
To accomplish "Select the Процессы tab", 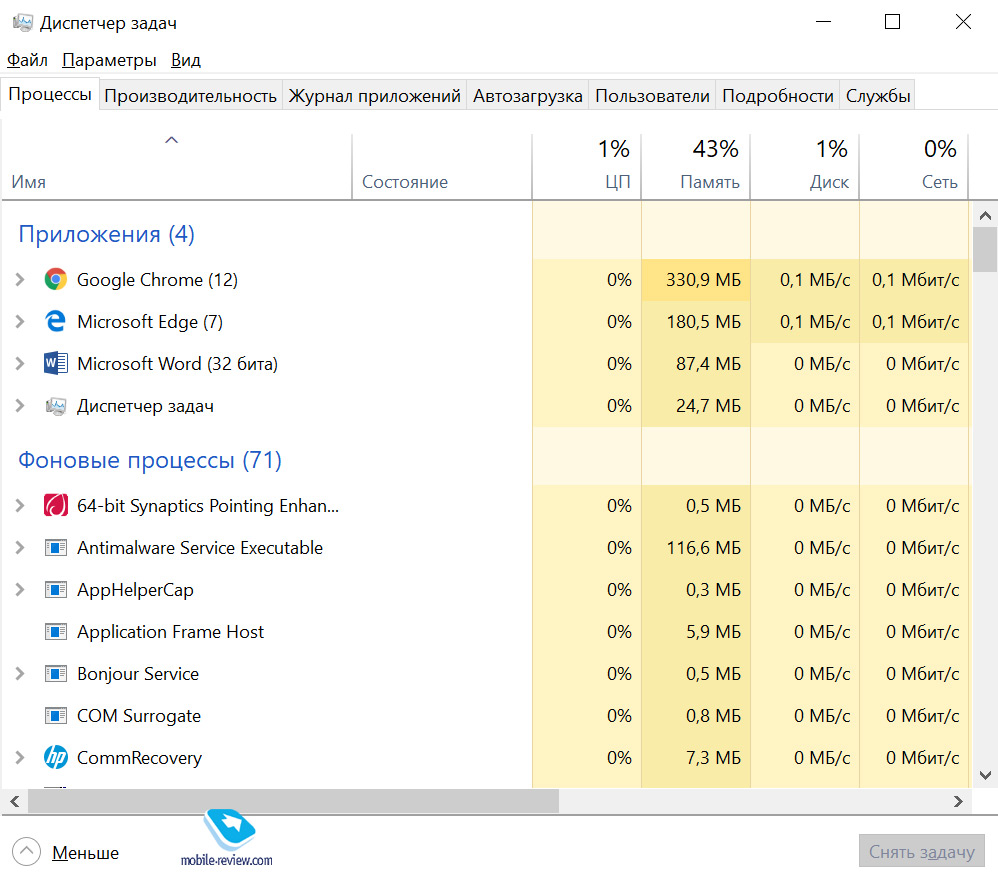I will pyautogui.click(x=50, y=94).
